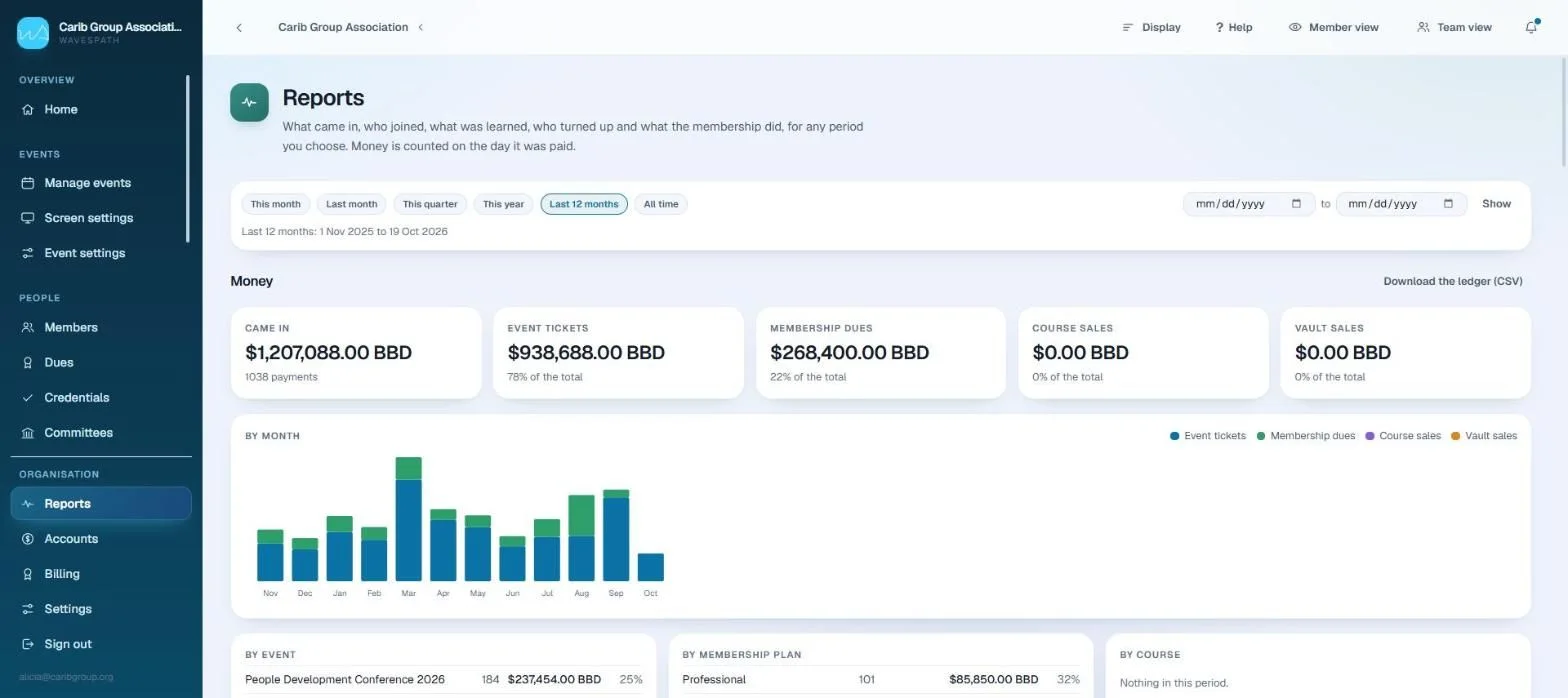Click the main page vertical scrollbar
Viewport: 1568px width, 698px height.
pyautogui.click(x=1564, y=113)
